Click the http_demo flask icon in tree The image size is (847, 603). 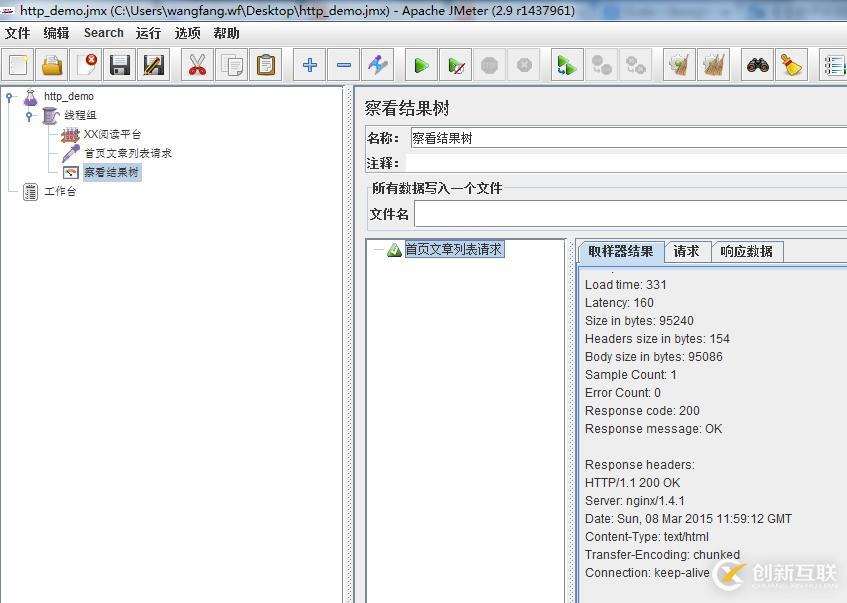[x=31, y=97]
